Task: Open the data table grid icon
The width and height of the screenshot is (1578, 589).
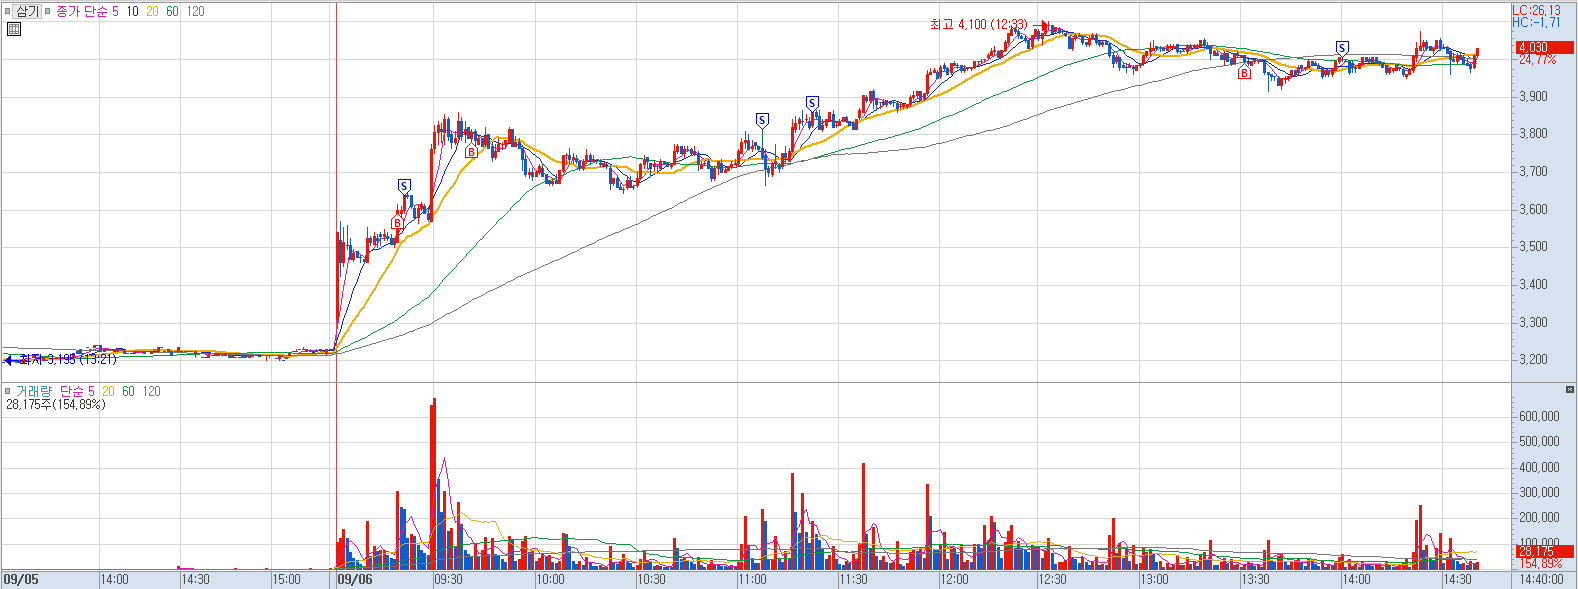Action: tap(14, 28)
